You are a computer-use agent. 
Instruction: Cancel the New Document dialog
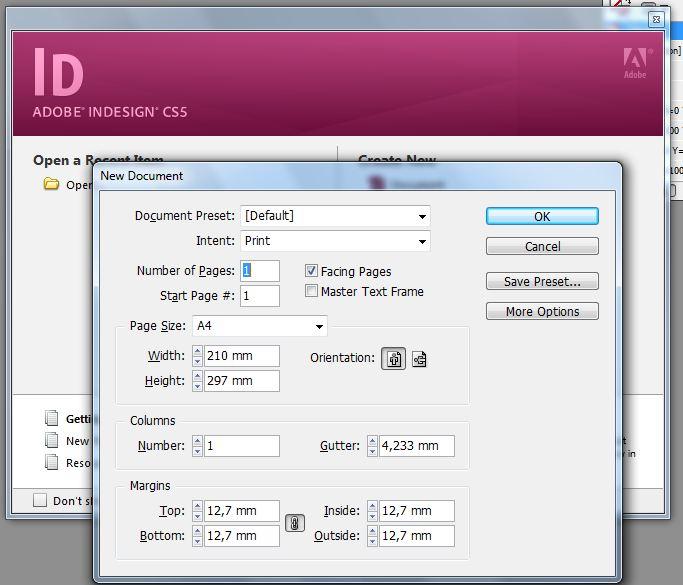pos(542,247)
